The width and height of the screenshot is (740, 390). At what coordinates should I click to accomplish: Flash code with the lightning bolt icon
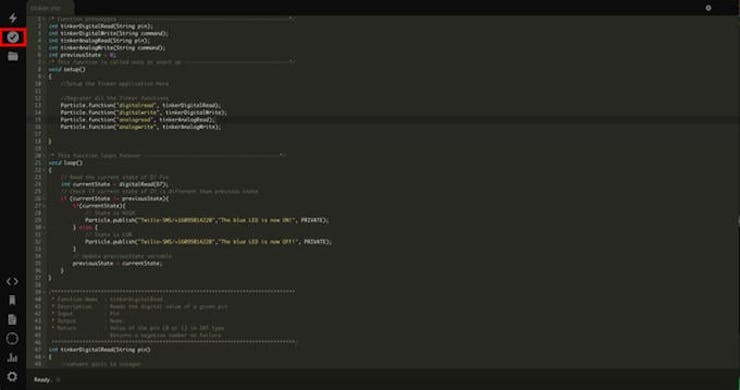[13, 18]
